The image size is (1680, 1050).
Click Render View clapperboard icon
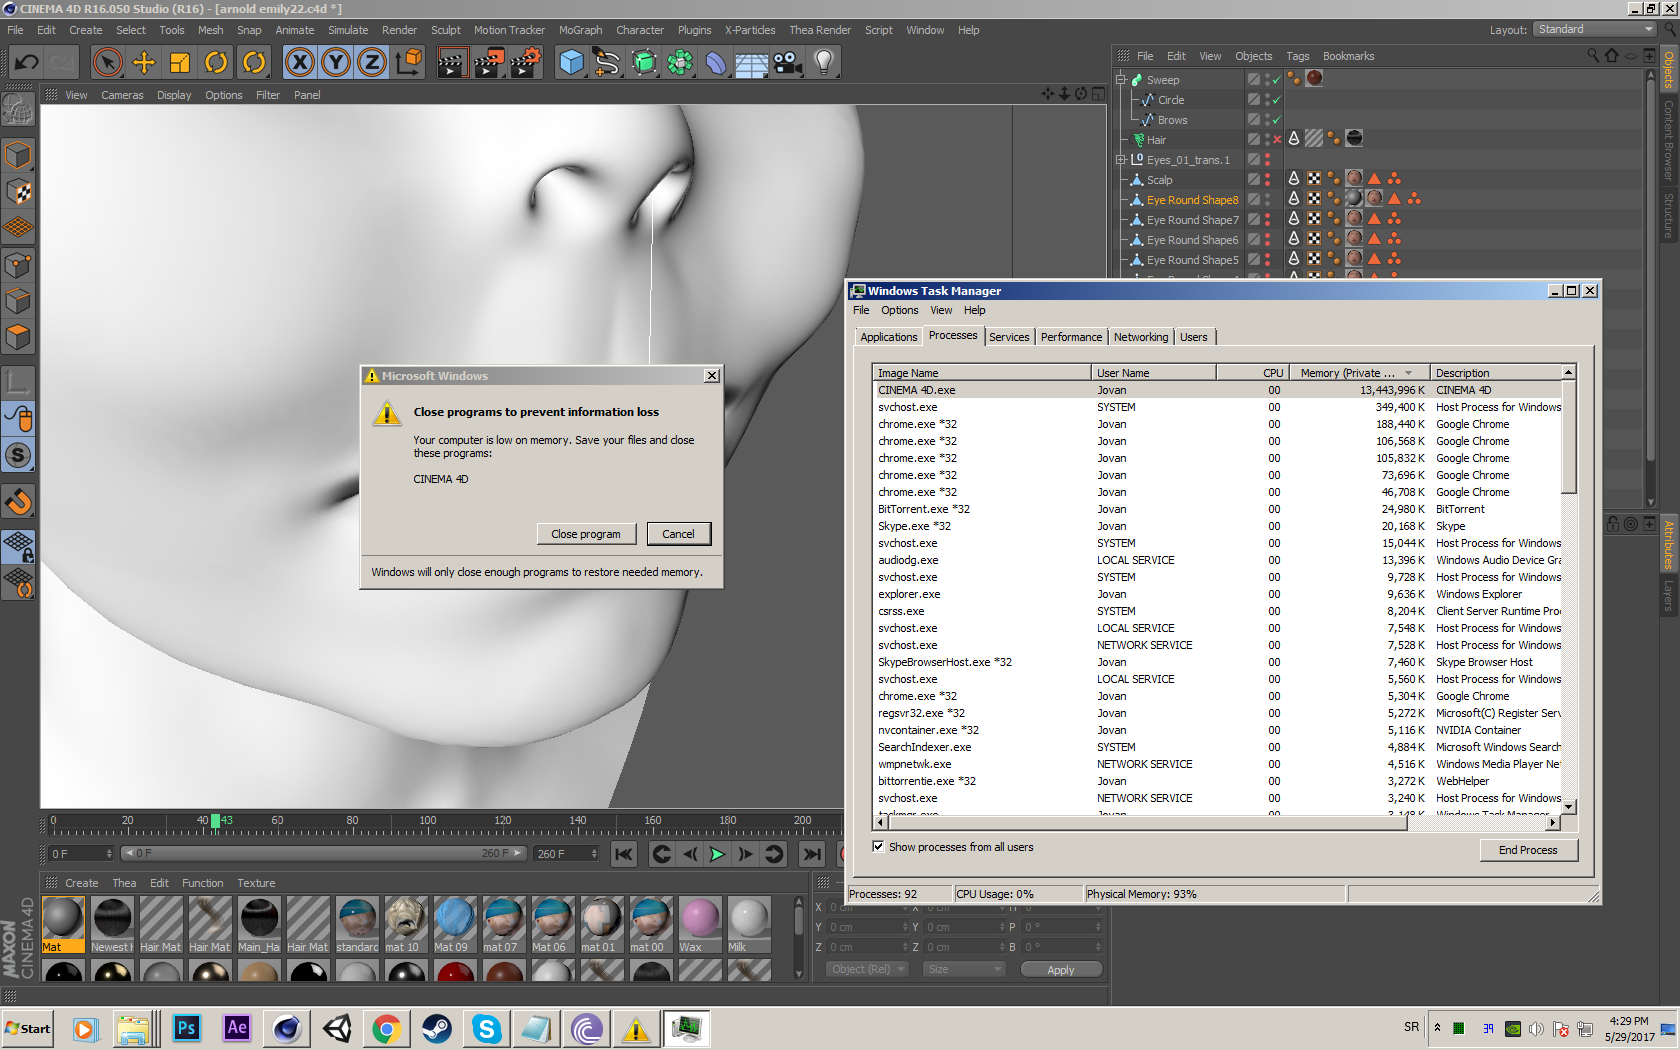point(452,63)
